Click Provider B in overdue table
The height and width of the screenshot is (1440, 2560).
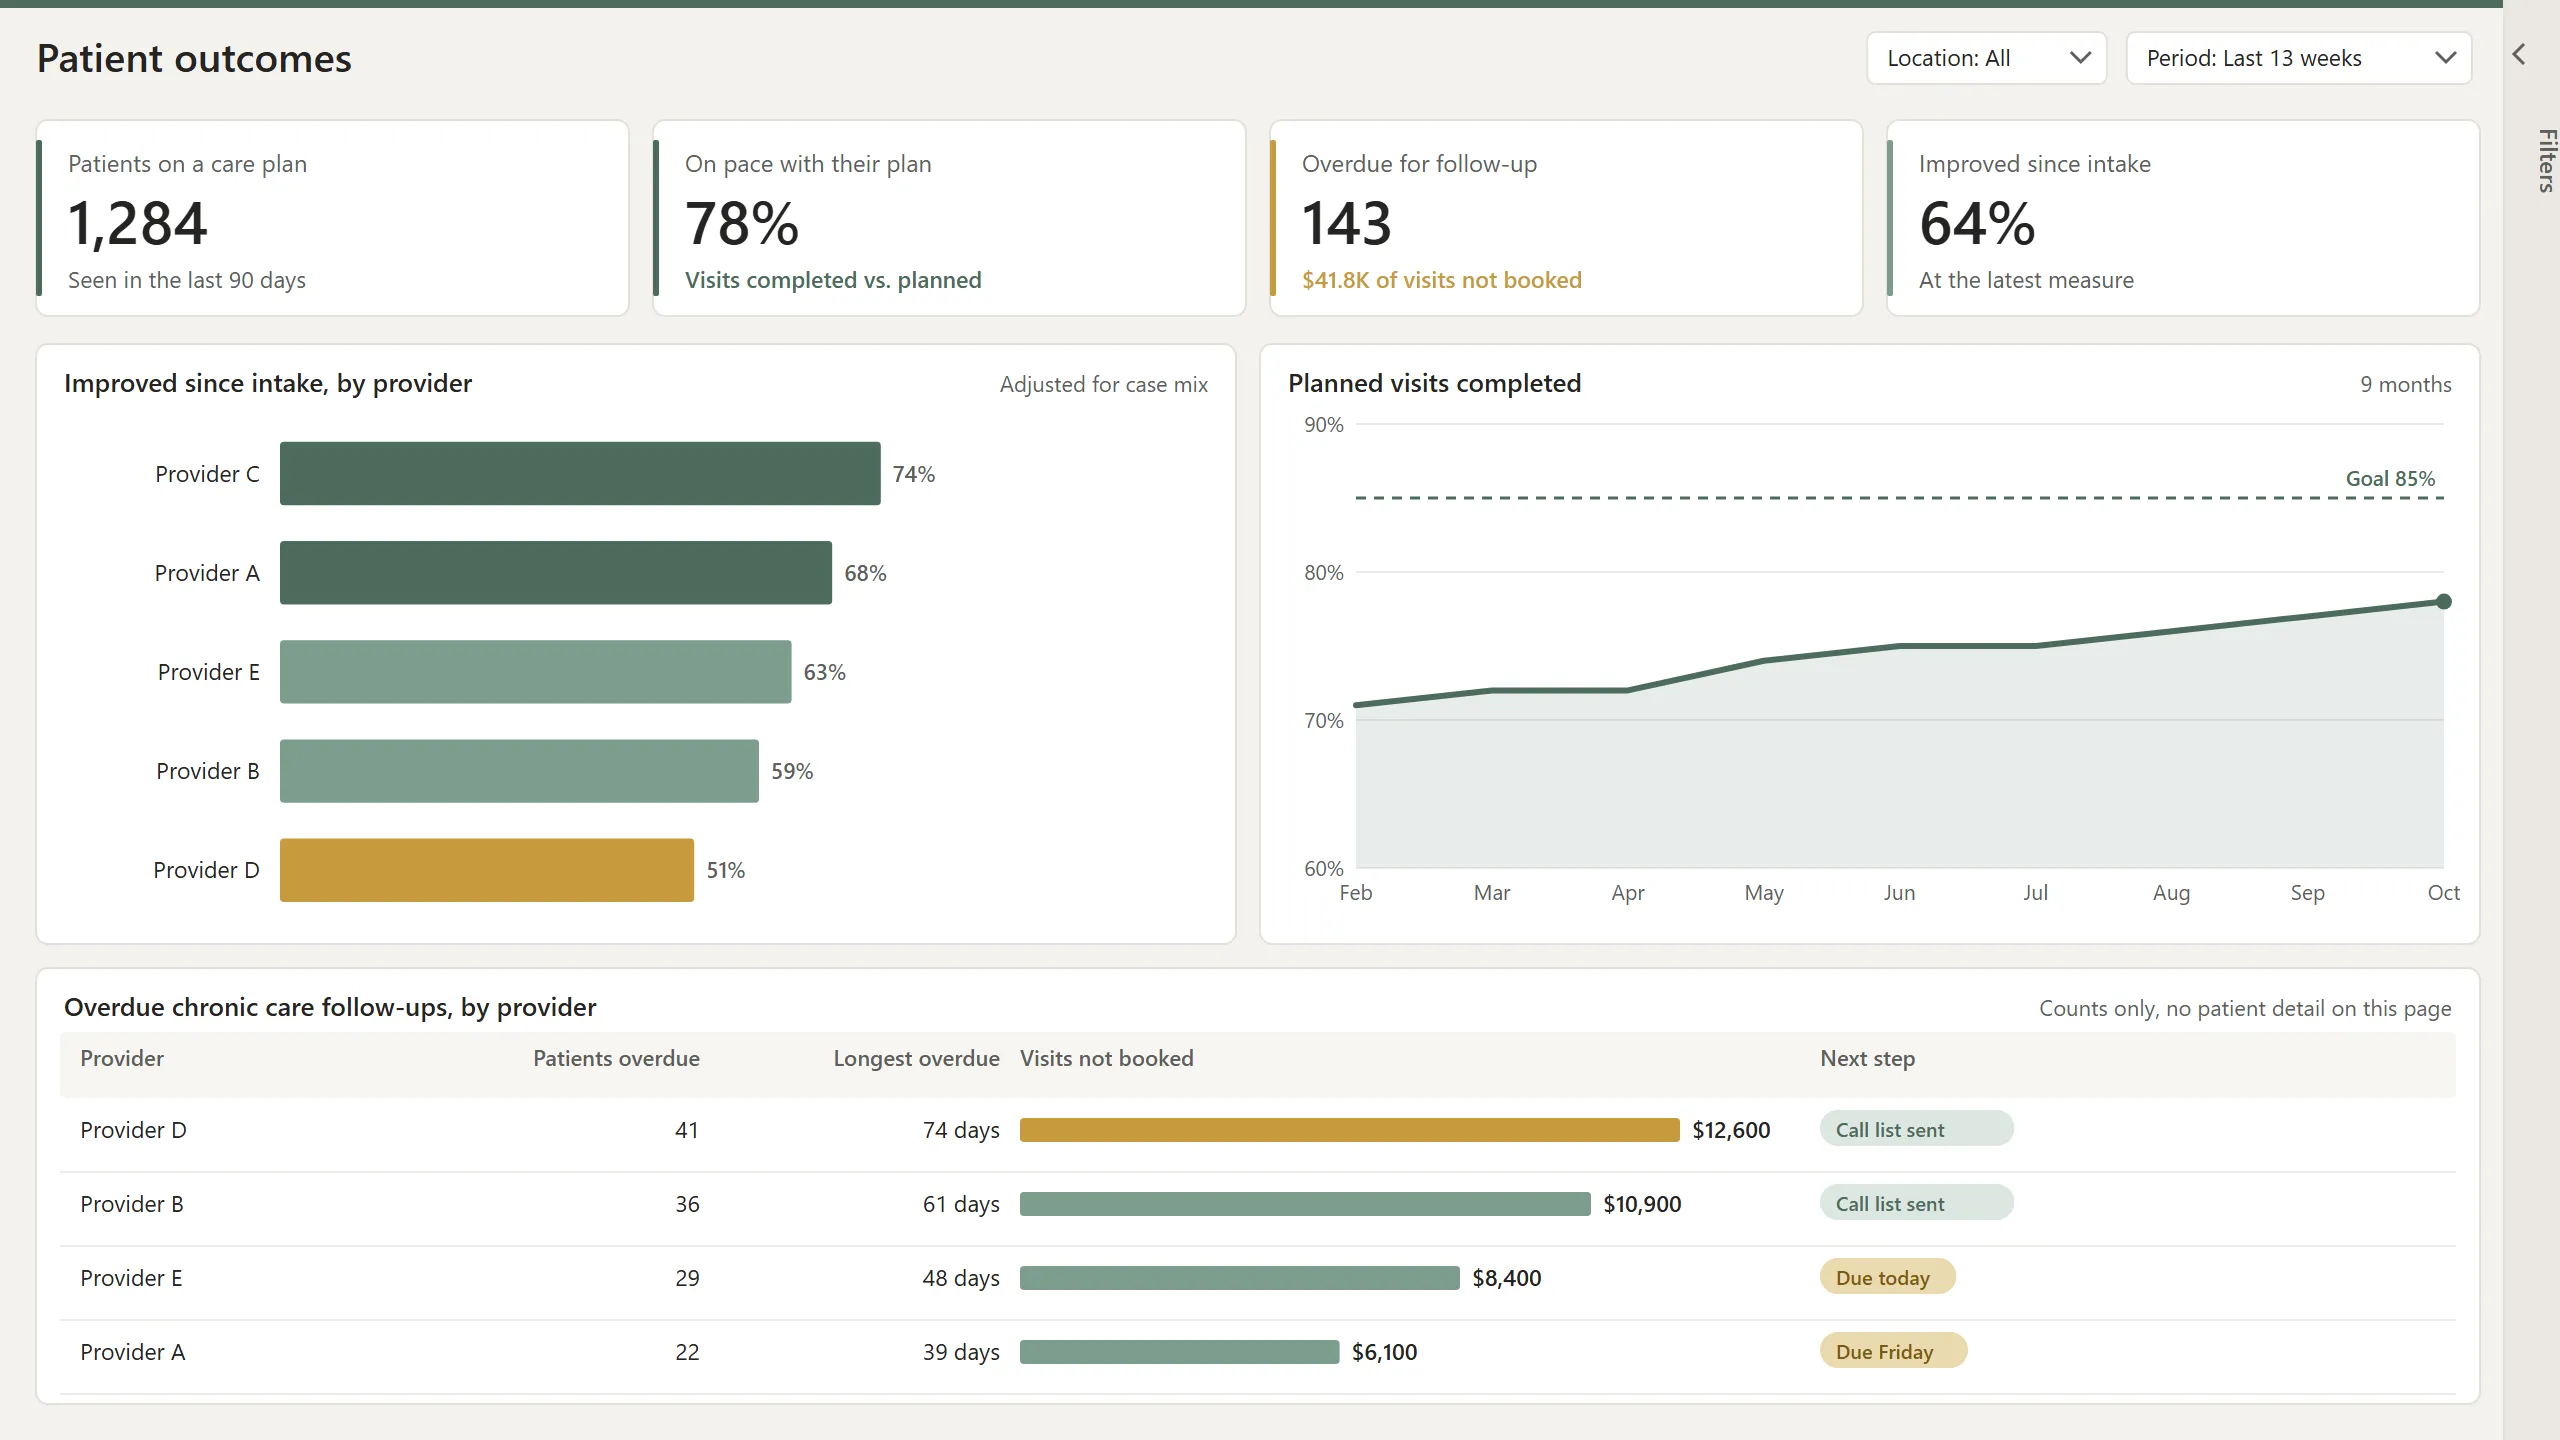tap(132, 1204)
